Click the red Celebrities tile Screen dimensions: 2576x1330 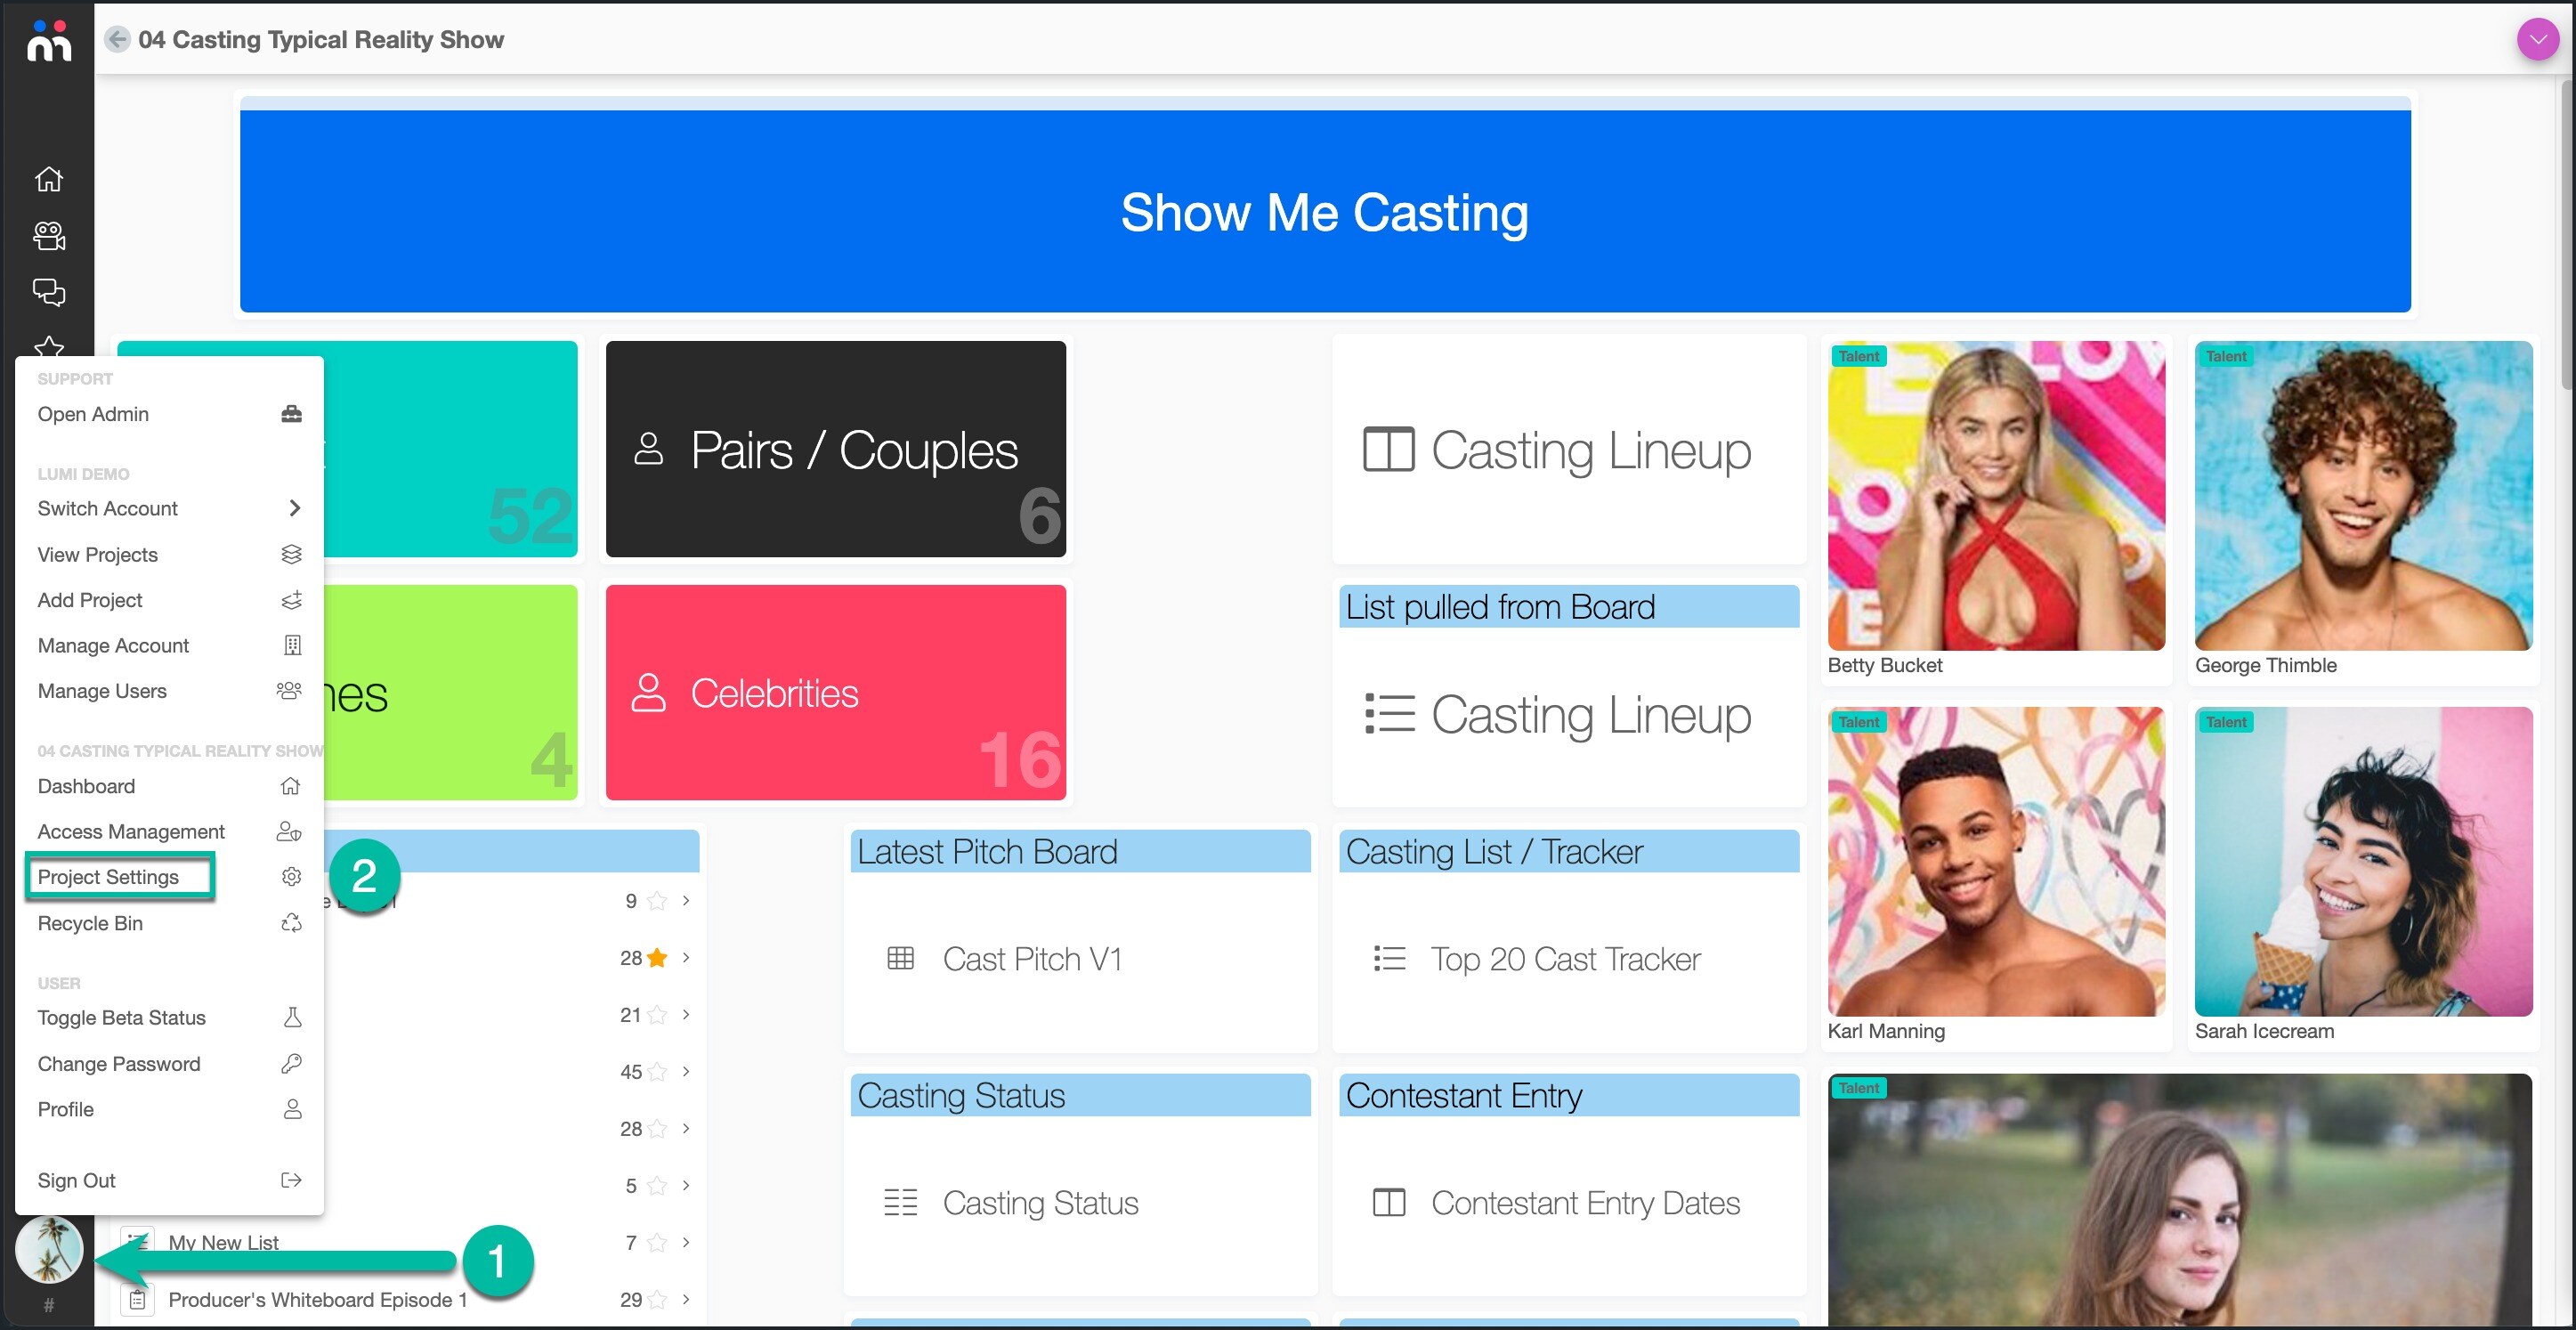[836, 692]
